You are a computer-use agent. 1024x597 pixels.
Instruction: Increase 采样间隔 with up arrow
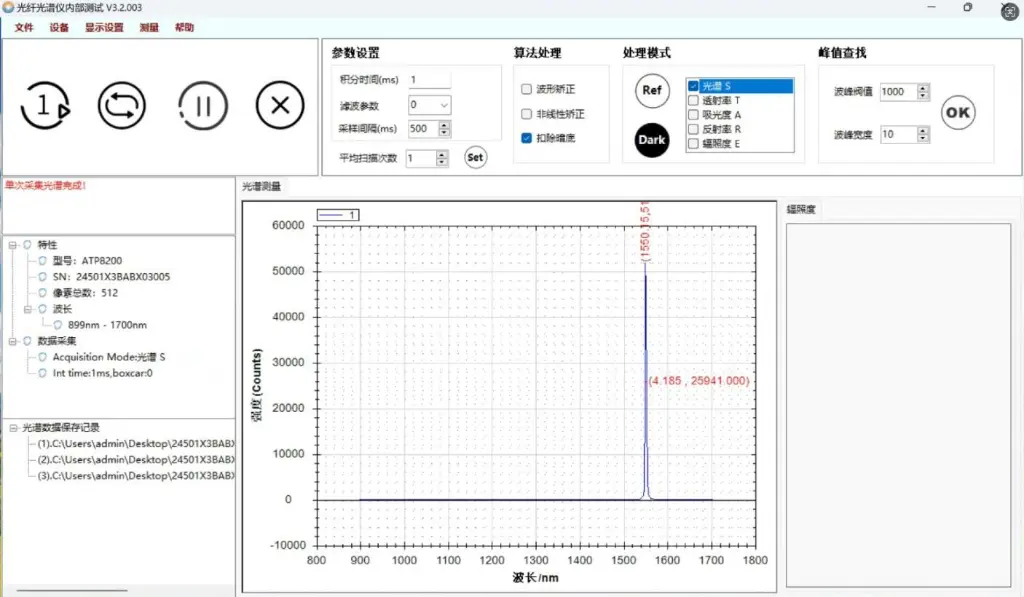[x=444, y=125]
